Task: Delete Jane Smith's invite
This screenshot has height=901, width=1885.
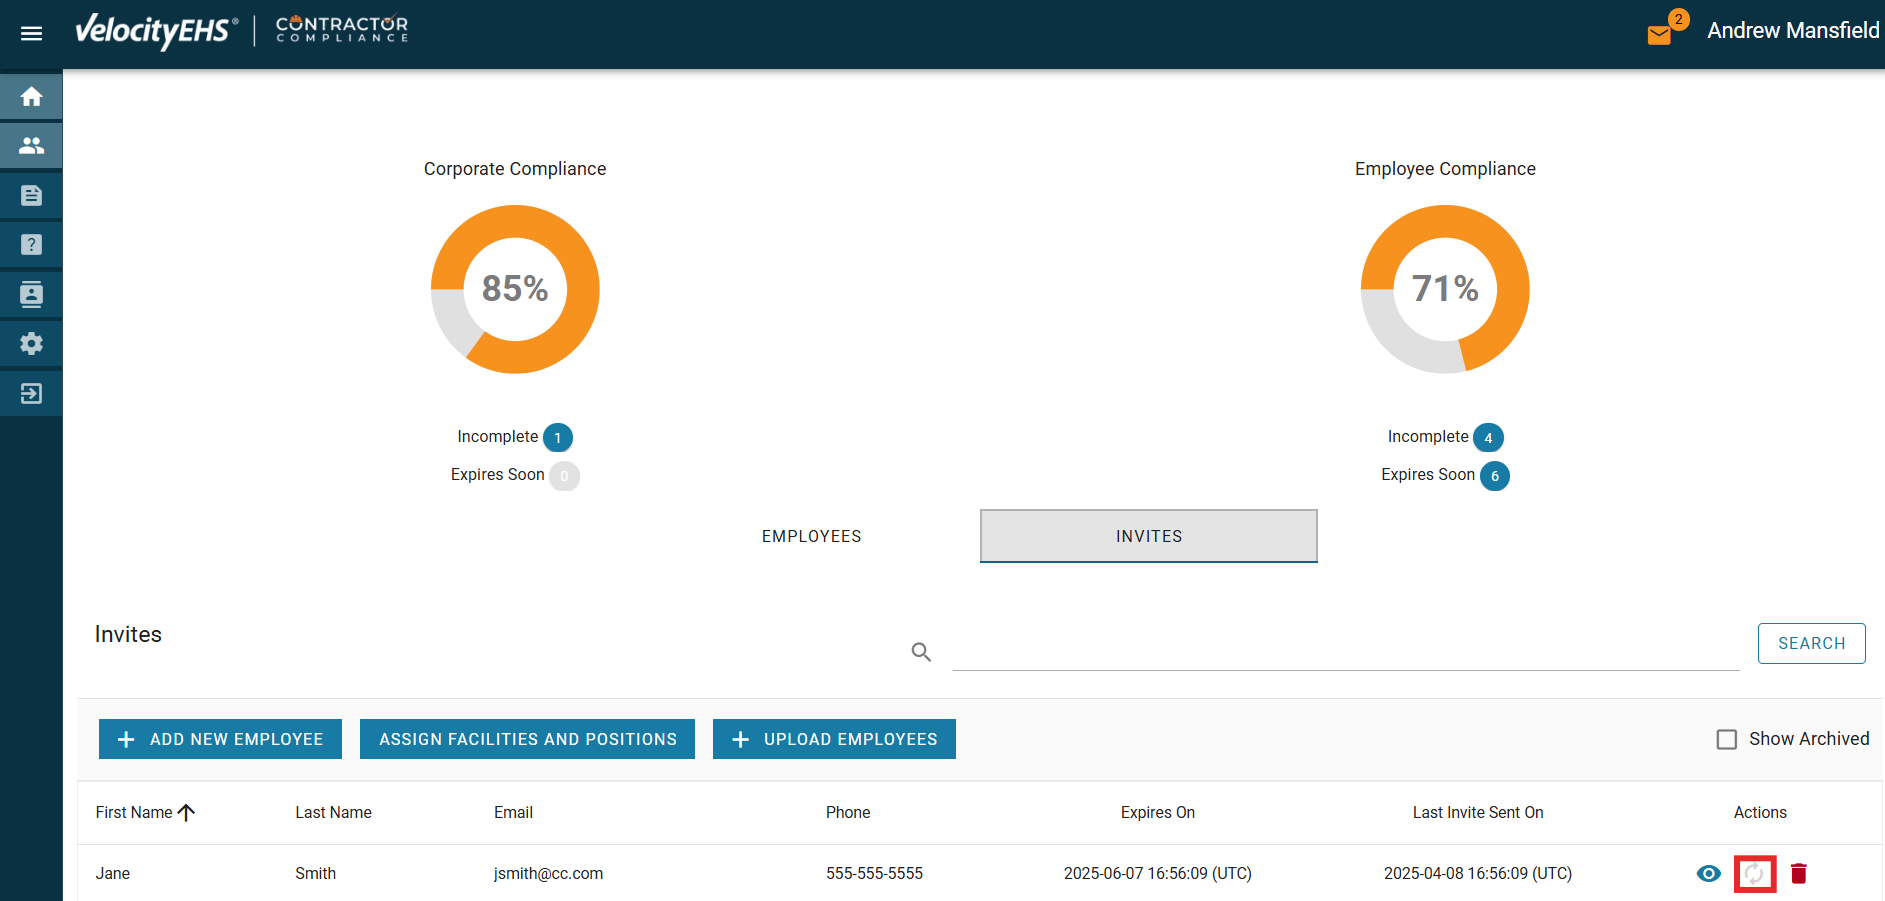Action: tap(1799, 874)
